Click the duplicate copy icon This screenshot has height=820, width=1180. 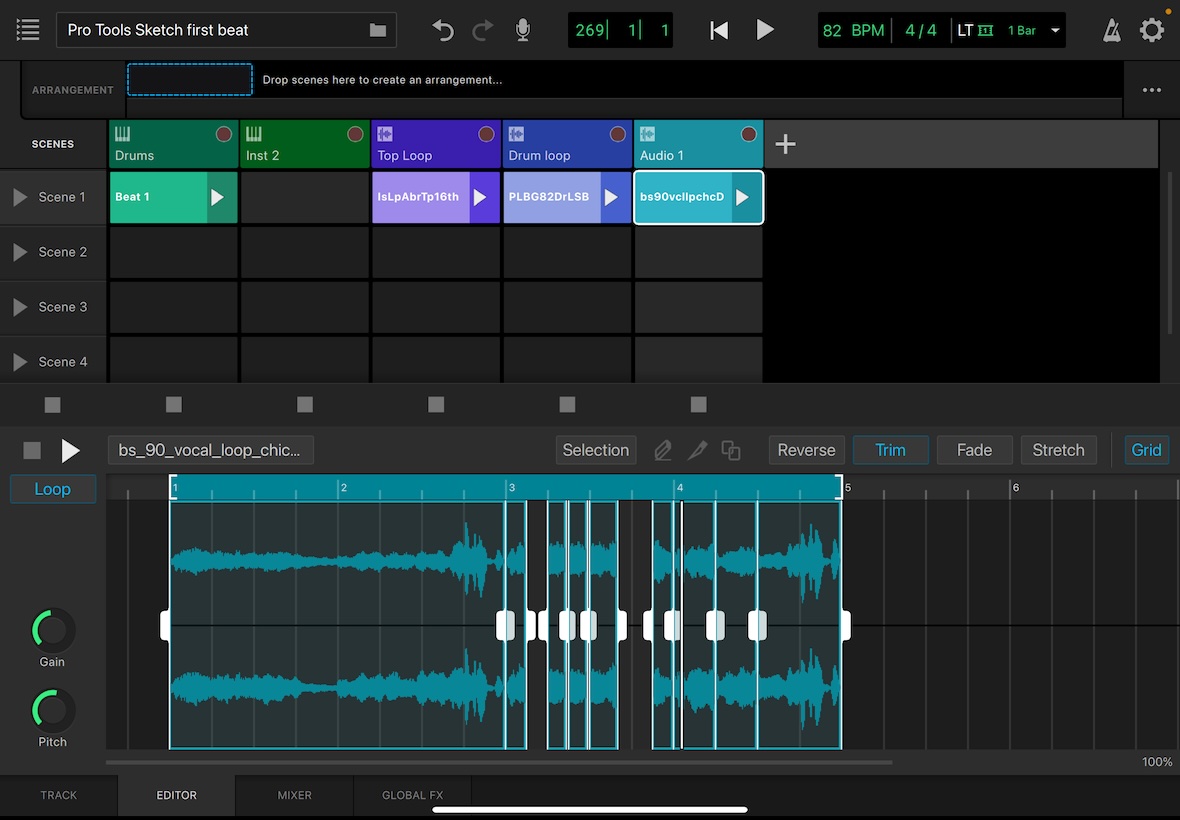click(x=731, y=450)
